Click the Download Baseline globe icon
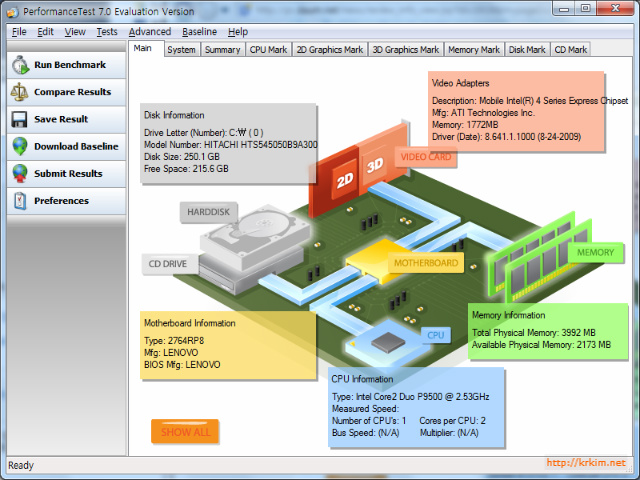The width and height of the screenshot is (640, 480). 20,146
